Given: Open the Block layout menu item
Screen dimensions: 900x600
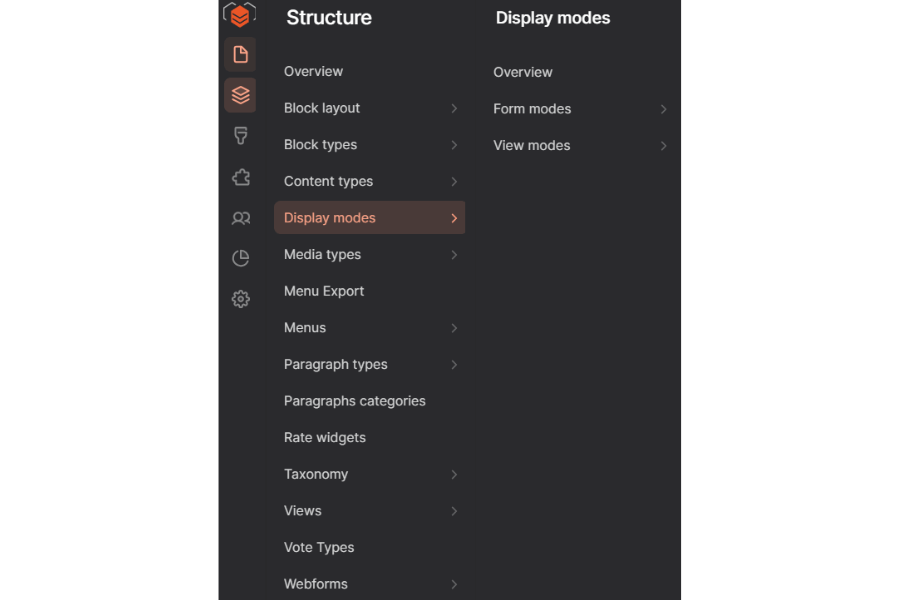Looking at the screenshot, I should [x=321, y=108].
